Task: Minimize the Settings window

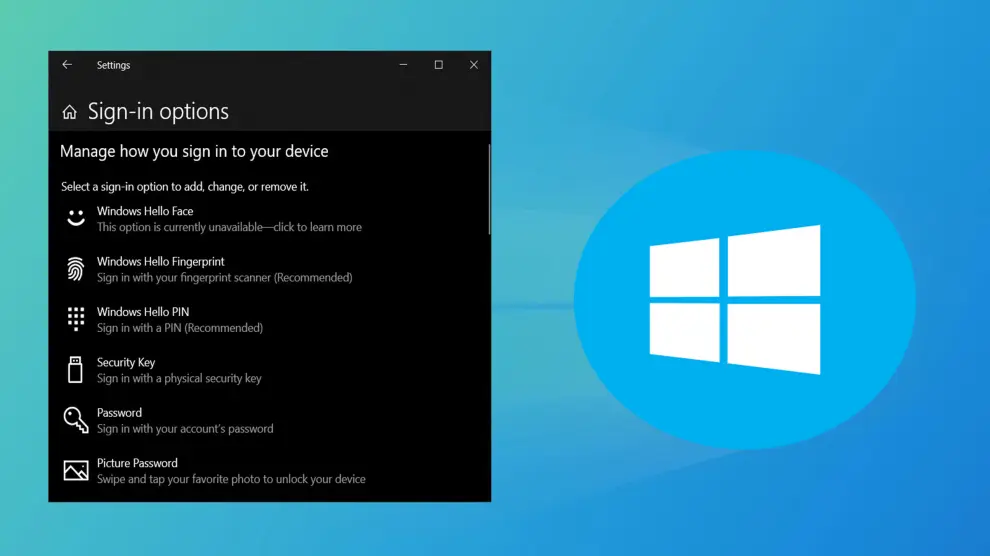Action: click(403, 65)
